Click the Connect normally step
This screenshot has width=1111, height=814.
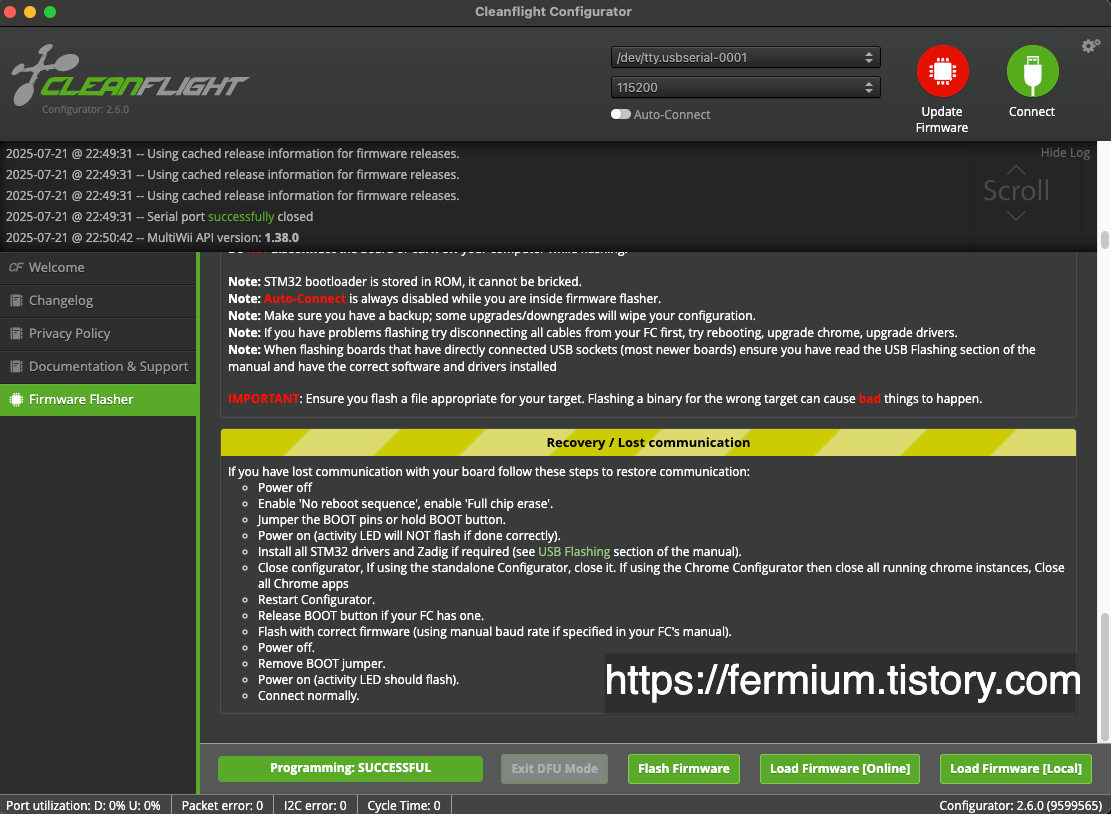coord(308,696)
